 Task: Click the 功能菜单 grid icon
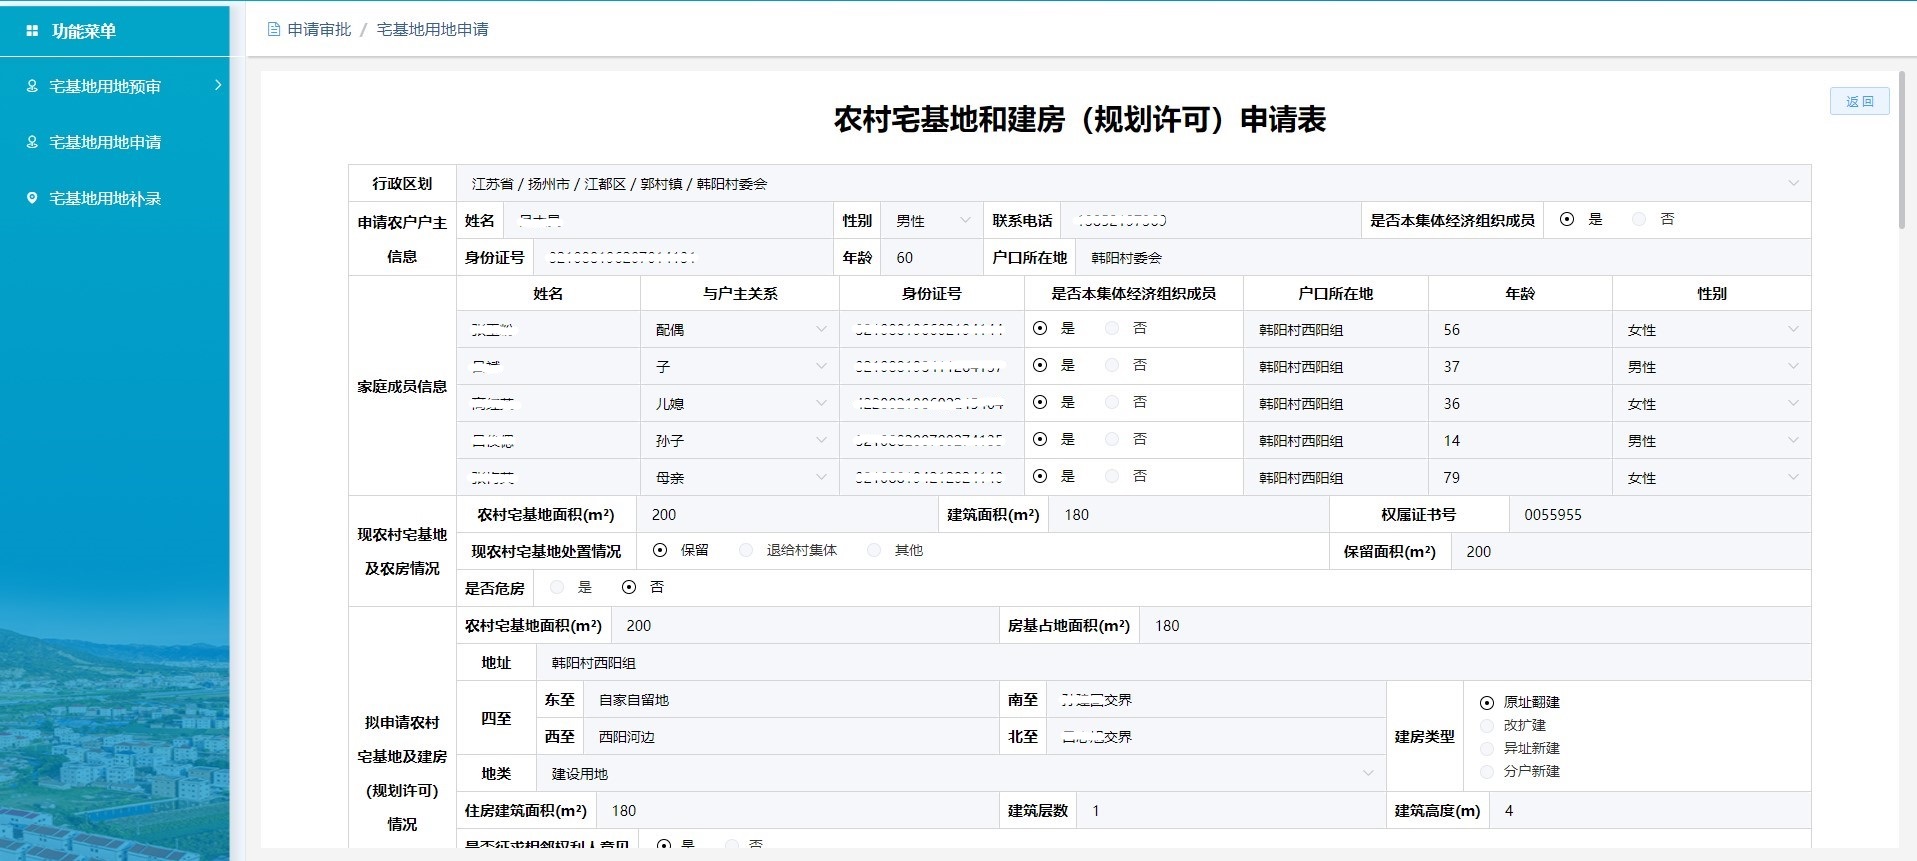(32, 31)
